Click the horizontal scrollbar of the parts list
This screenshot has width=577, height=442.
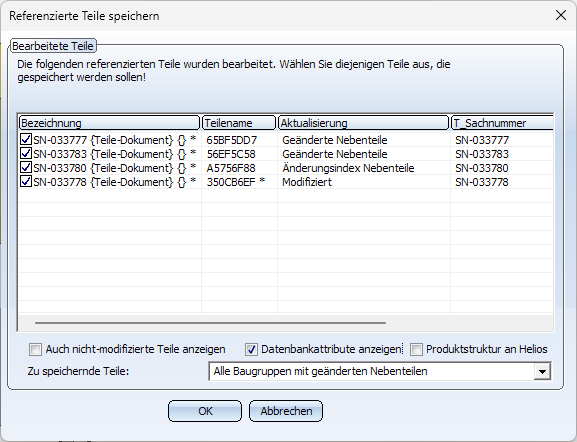coord(210,323)
